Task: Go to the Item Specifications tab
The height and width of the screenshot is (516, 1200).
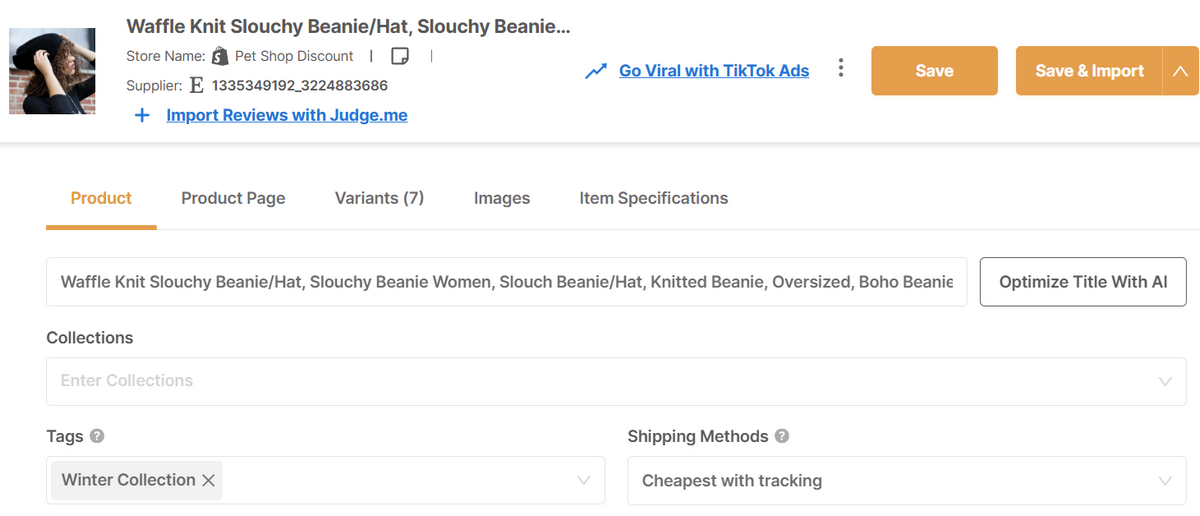Action: [x=654, y=198]
